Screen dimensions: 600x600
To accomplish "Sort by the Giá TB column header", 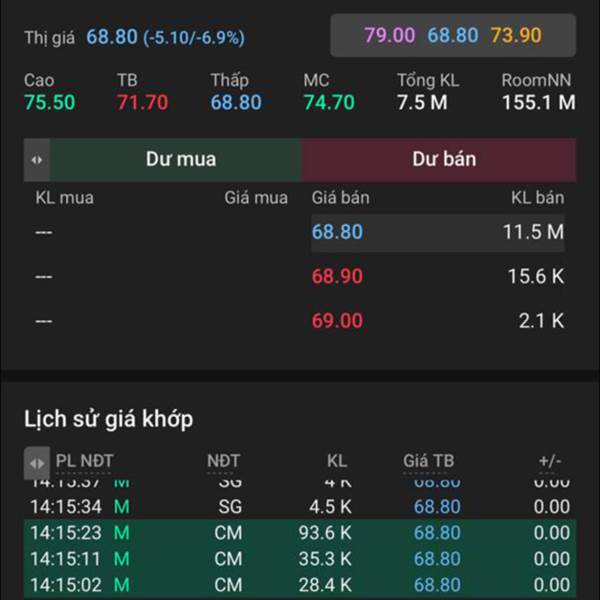I will (x=428, y=461).
